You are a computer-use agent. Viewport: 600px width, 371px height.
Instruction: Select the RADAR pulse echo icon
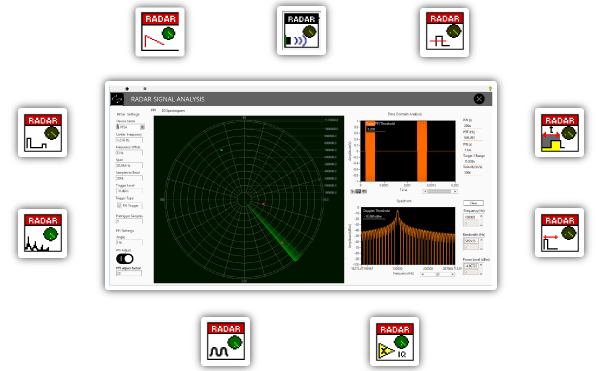[x=42, y=132]
